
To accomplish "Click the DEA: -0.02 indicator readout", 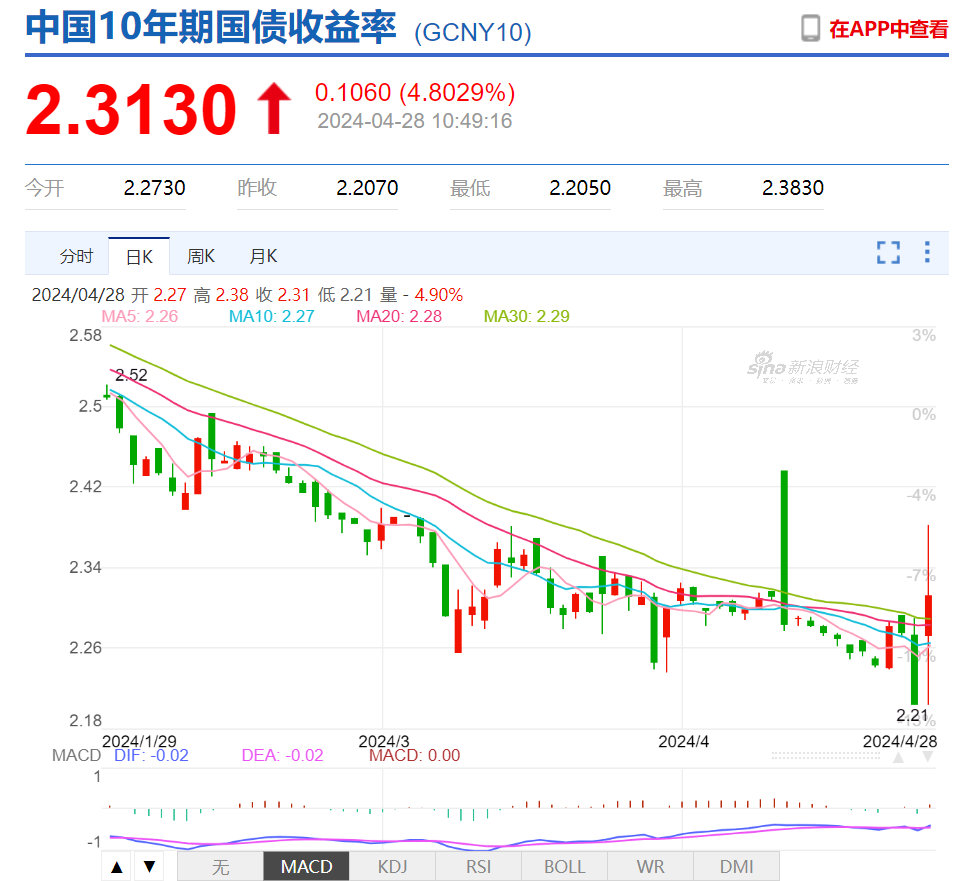I will tap(282, 755).
